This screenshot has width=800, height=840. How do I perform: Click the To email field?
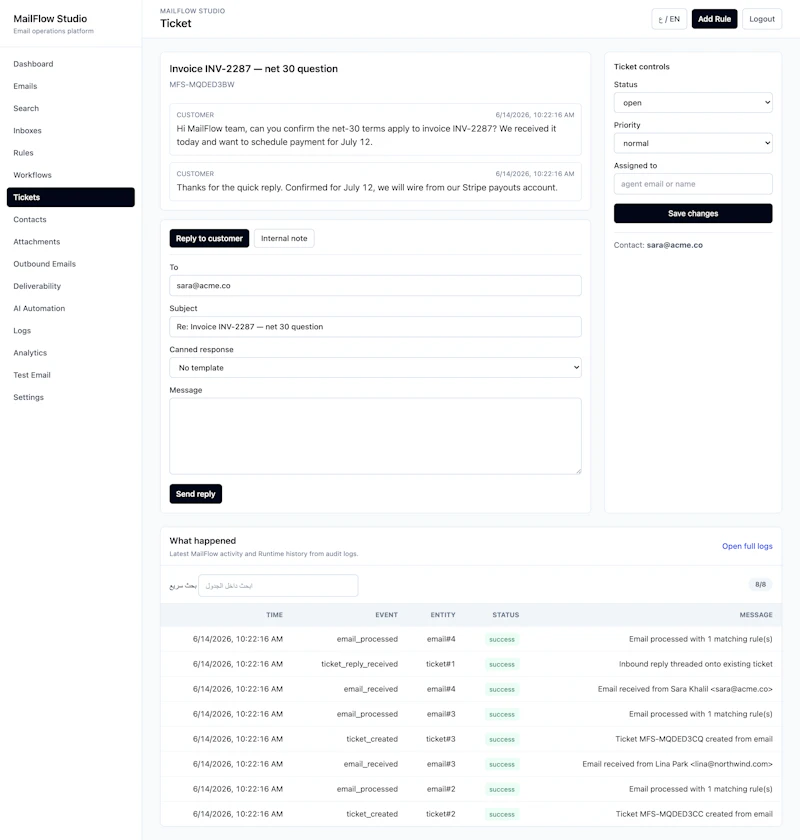tap(375, 286)
